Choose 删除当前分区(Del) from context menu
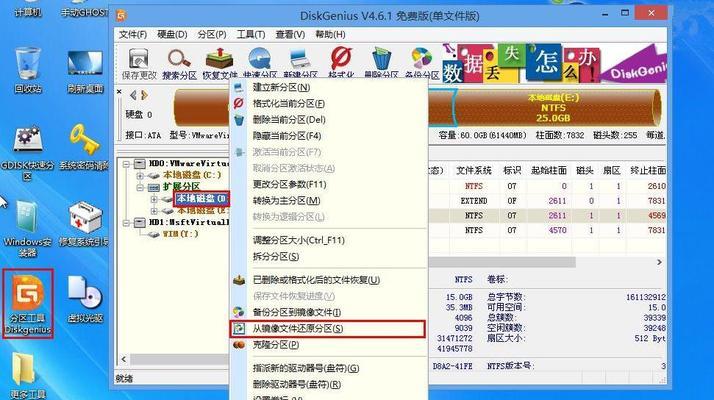The width and height of the screenshot is (714, 400). click(328, 120)
